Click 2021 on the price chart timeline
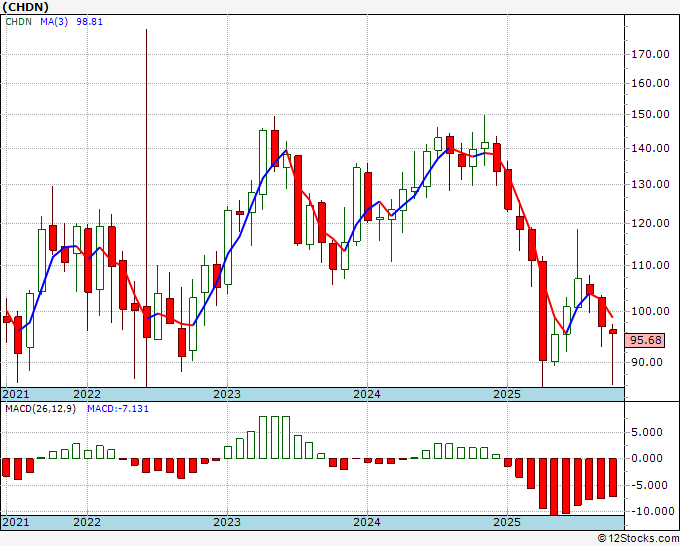This screenshot has height=546, width=680. click(x=16, y=394)
